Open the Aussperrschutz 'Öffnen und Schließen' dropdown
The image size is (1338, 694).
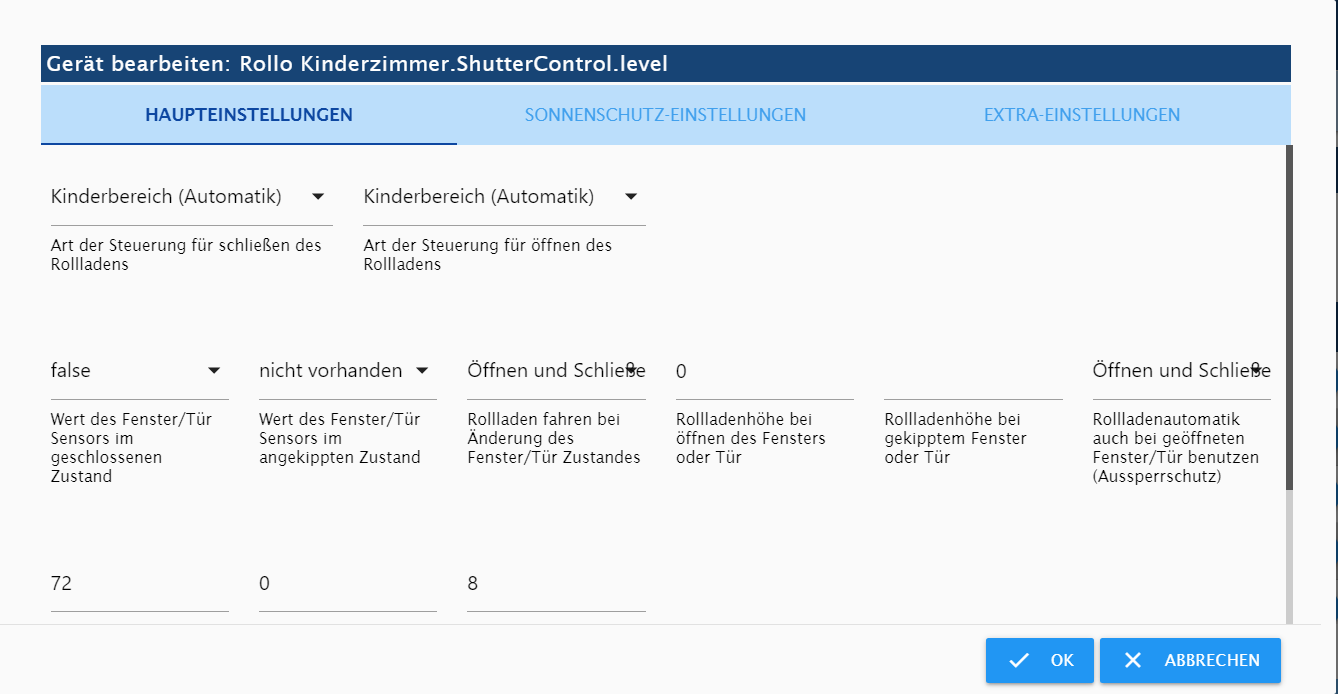click(x=1182, y=371)
